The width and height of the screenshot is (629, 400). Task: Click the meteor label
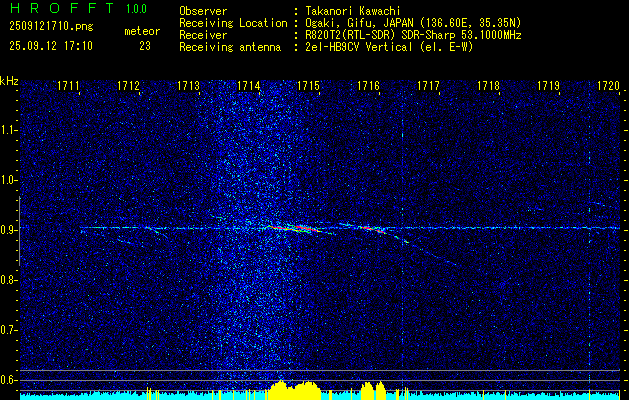tap(142, 31)
